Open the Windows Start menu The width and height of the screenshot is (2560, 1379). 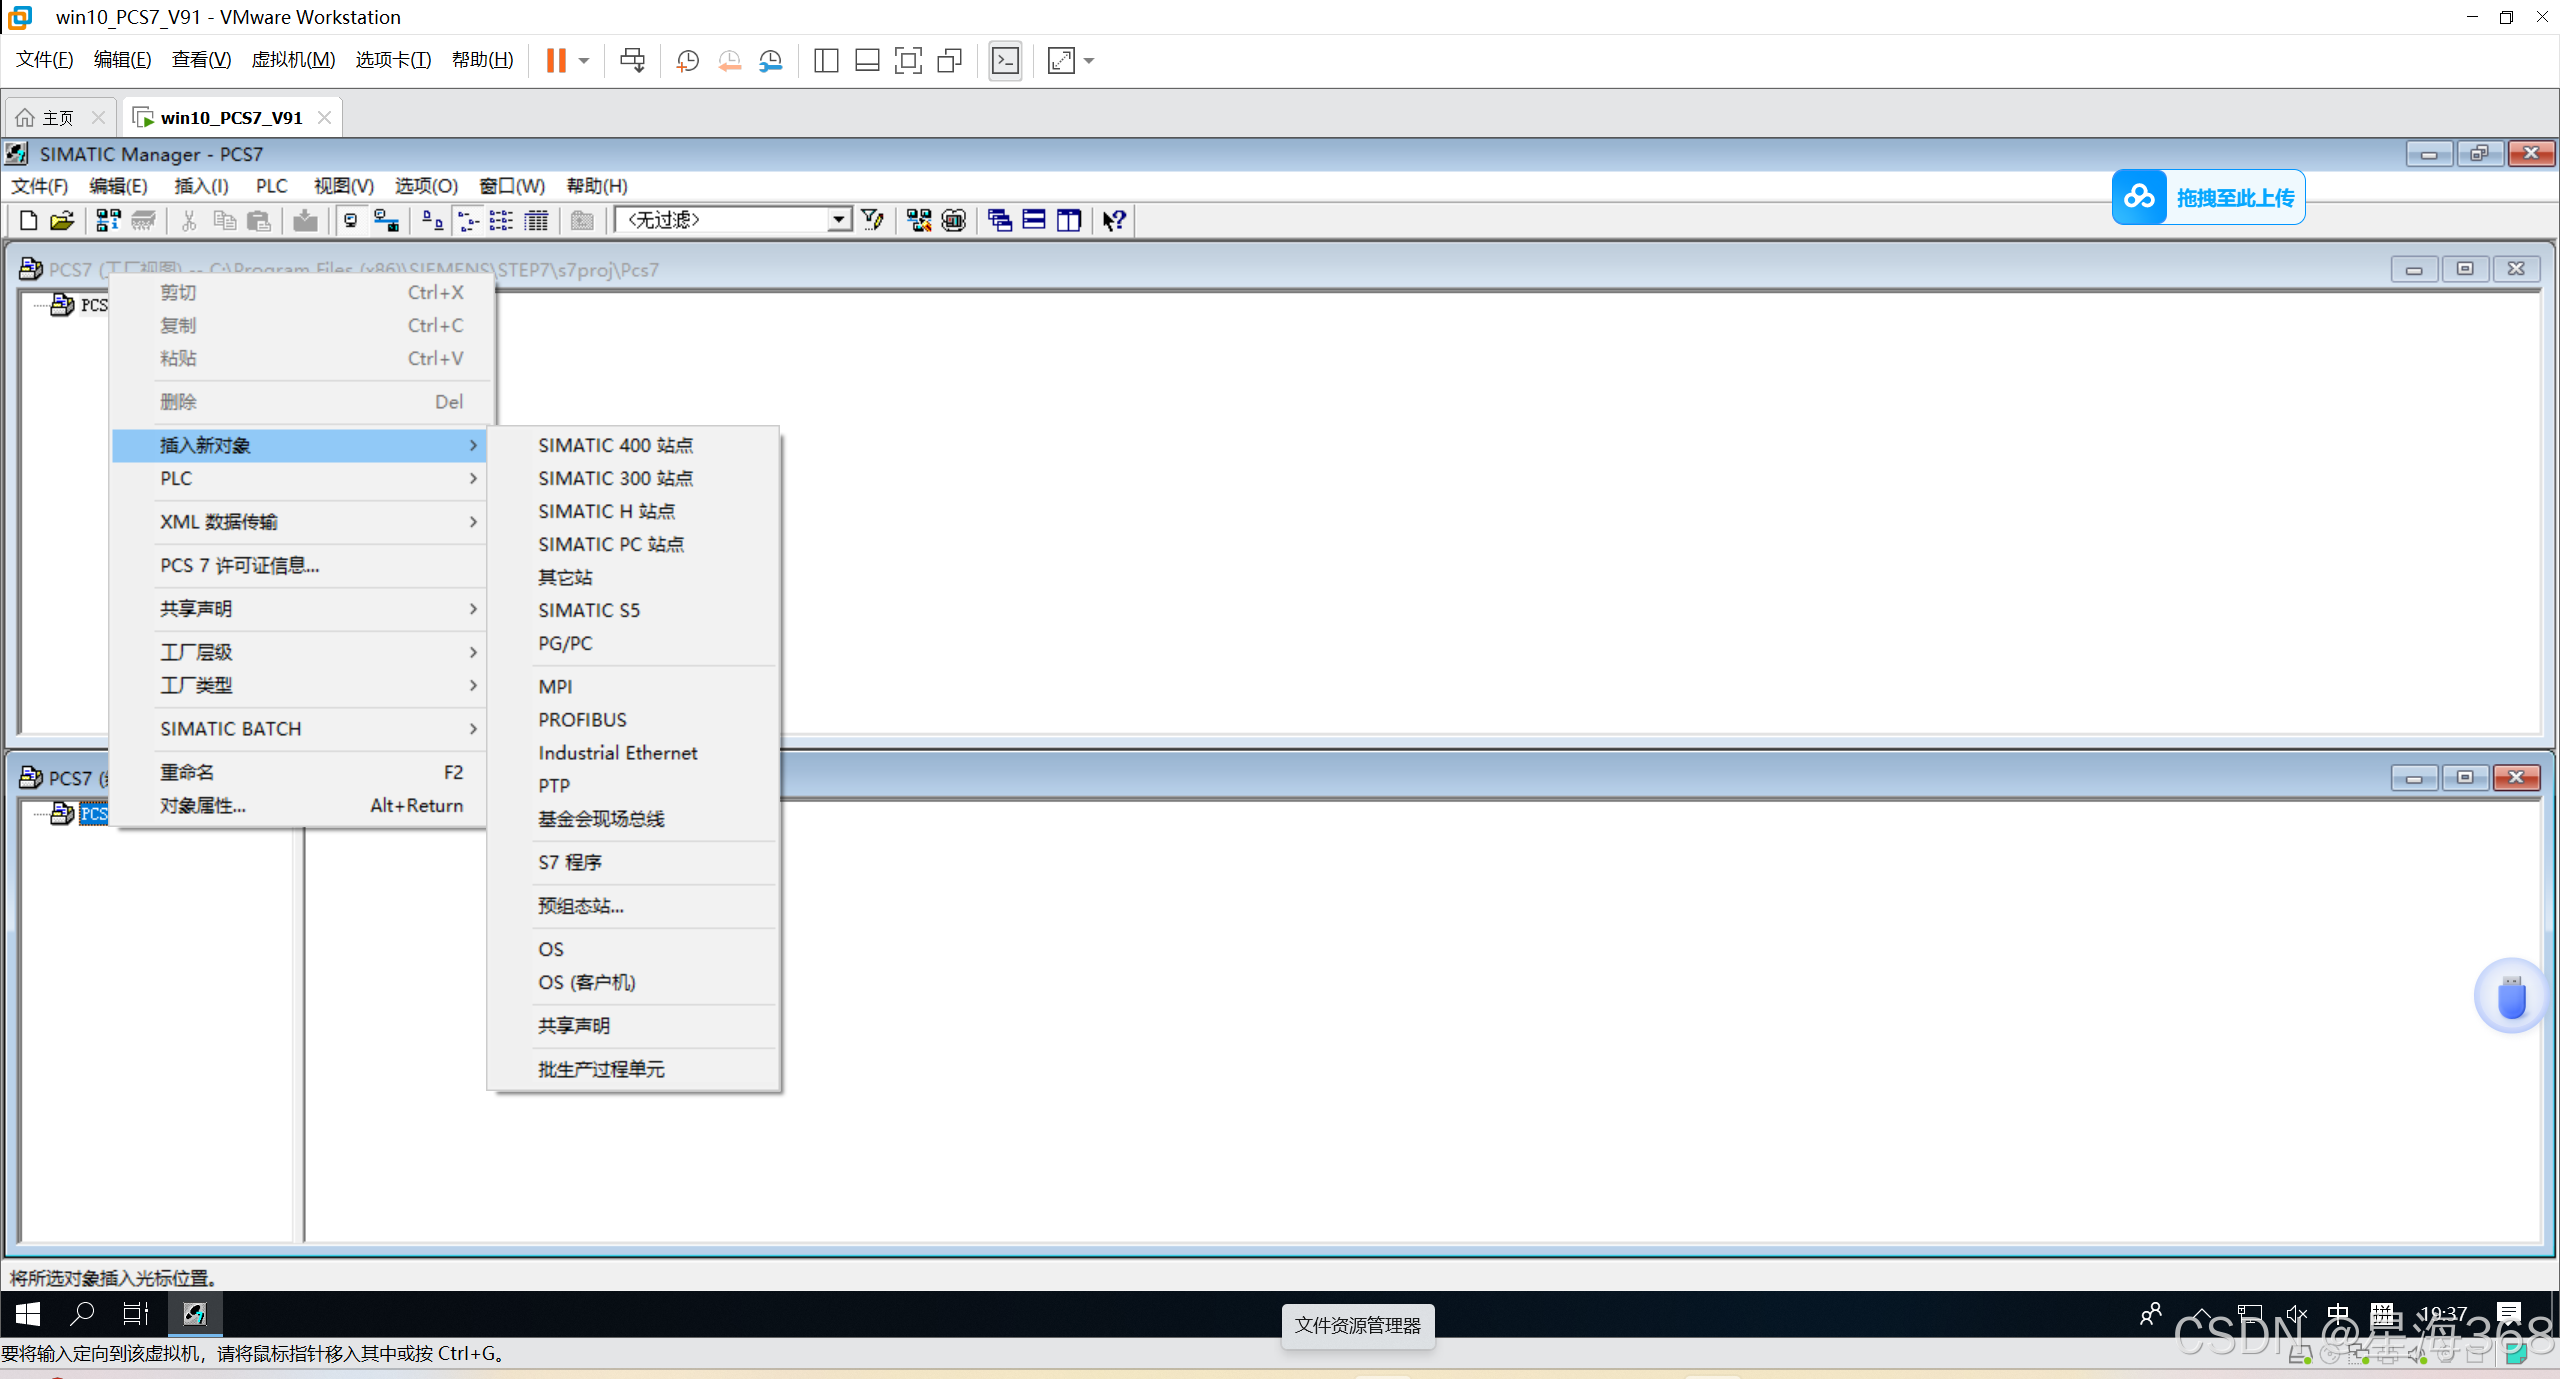27,1314
